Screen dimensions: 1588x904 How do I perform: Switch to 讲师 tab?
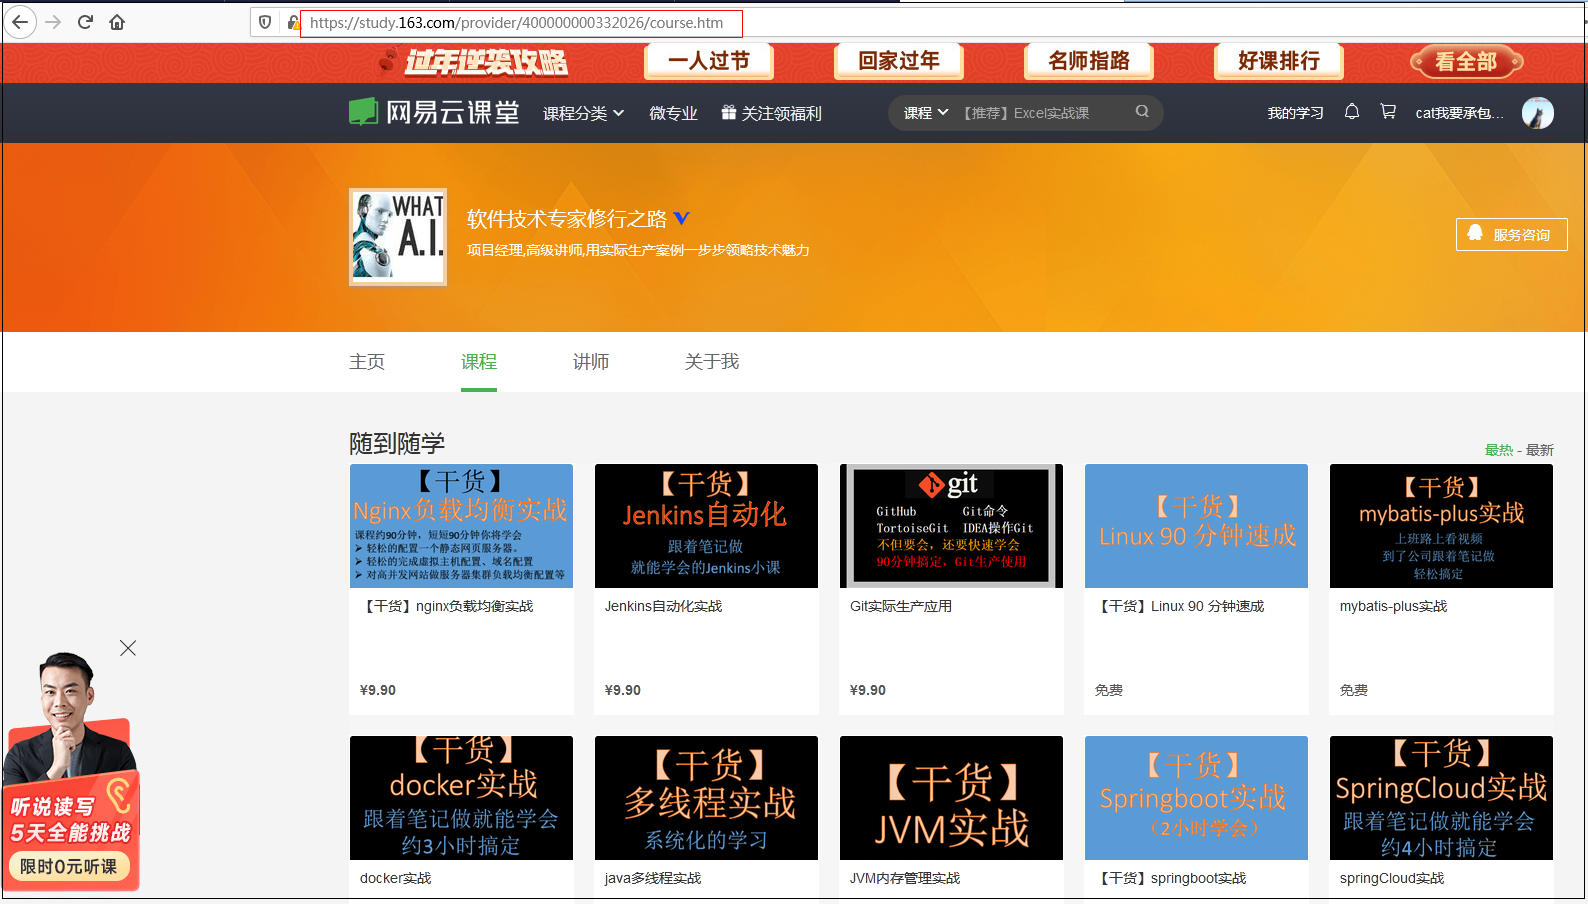pos(591,362)
